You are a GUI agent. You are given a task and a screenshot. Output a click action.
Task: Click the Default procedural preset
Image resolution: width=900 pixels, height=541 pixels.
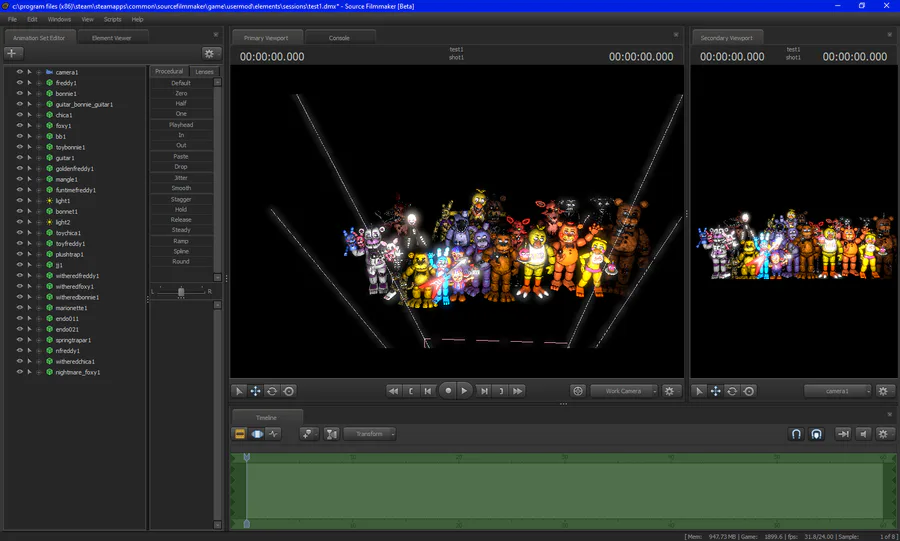[181, 83]
